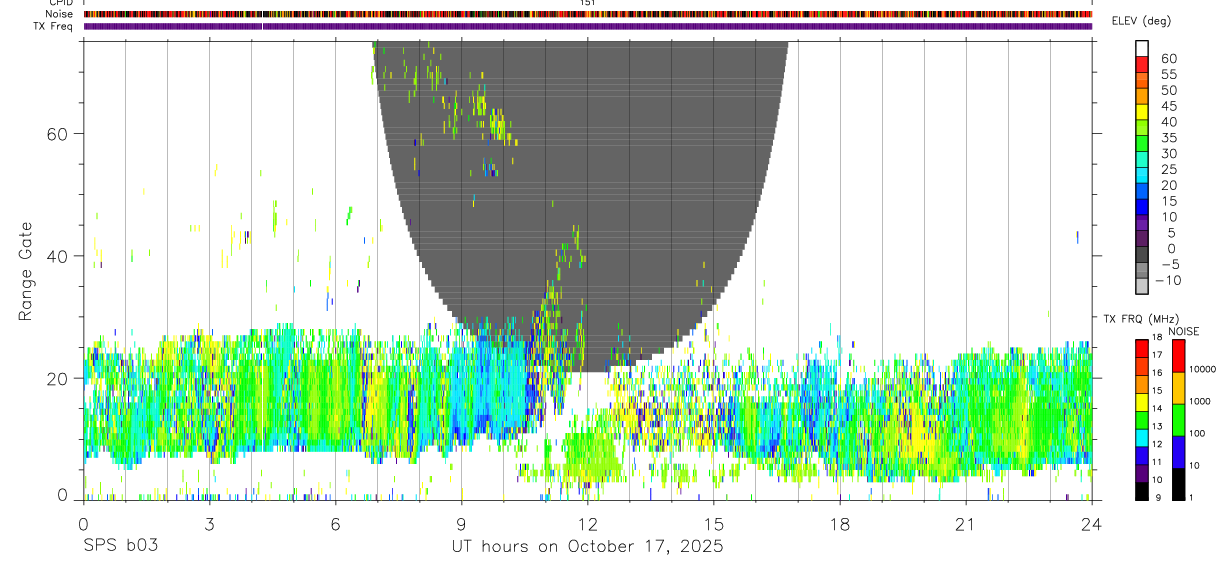1228x567 pixels.
Task: Click the '24' tick label on the time axis
Action: click(x=1092, y=524)
